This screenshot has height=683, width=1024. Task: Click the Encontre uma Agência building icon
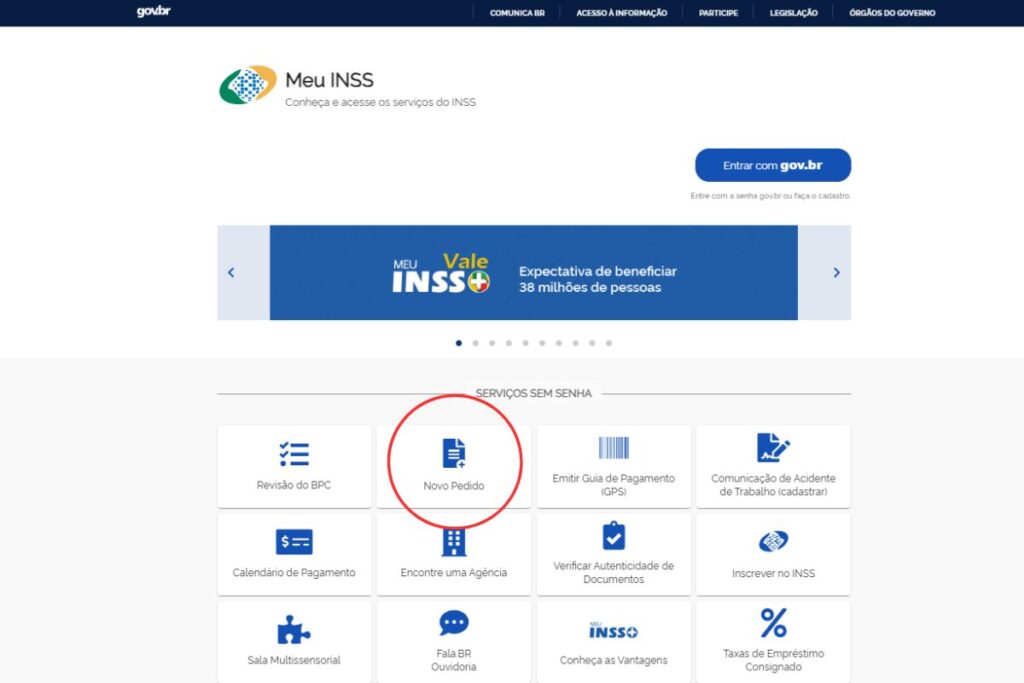(x=454, y=542)
